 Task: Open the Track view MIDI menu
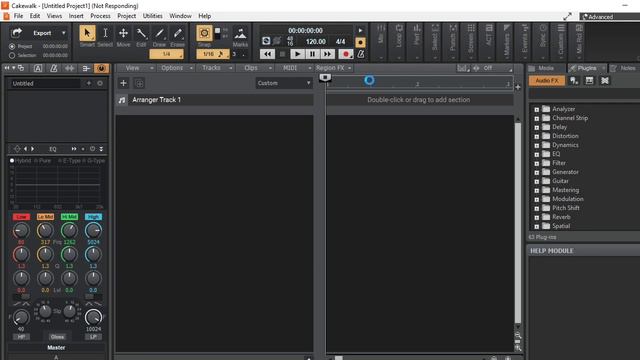(x=290, y=68)
